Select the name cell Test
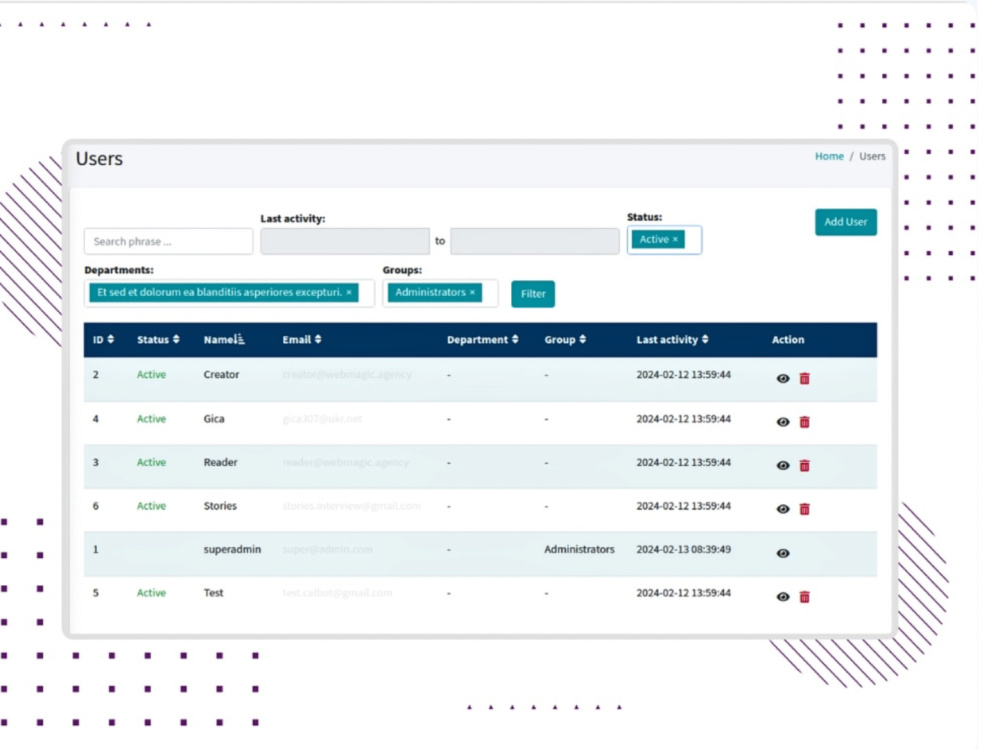Viewport: 1000px width, 750px height. tap(213, 593)
